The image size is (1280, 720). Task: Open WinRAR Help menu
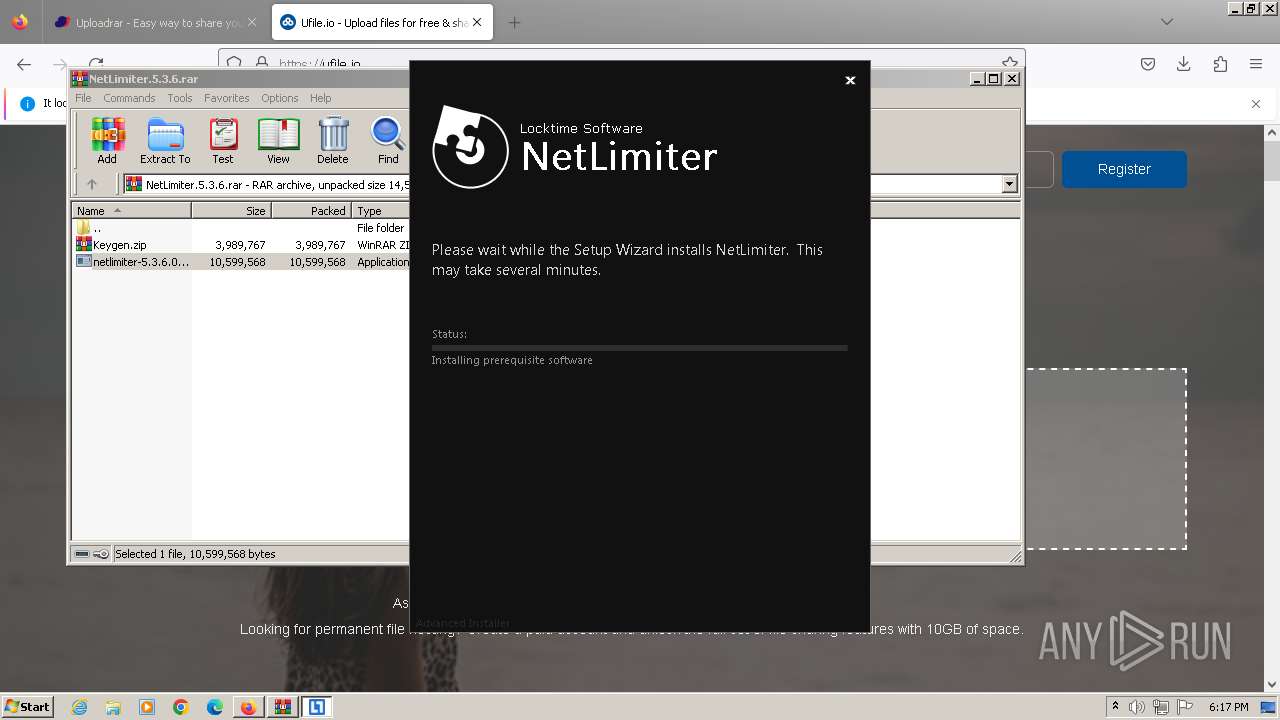[320, 98]
